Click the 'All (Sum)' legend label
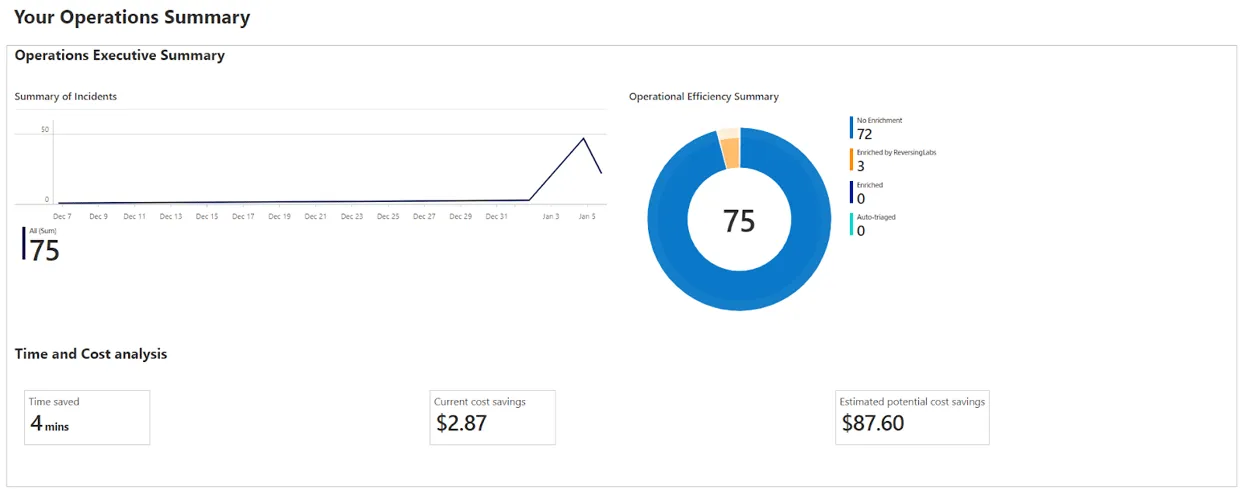 [43, 231]
